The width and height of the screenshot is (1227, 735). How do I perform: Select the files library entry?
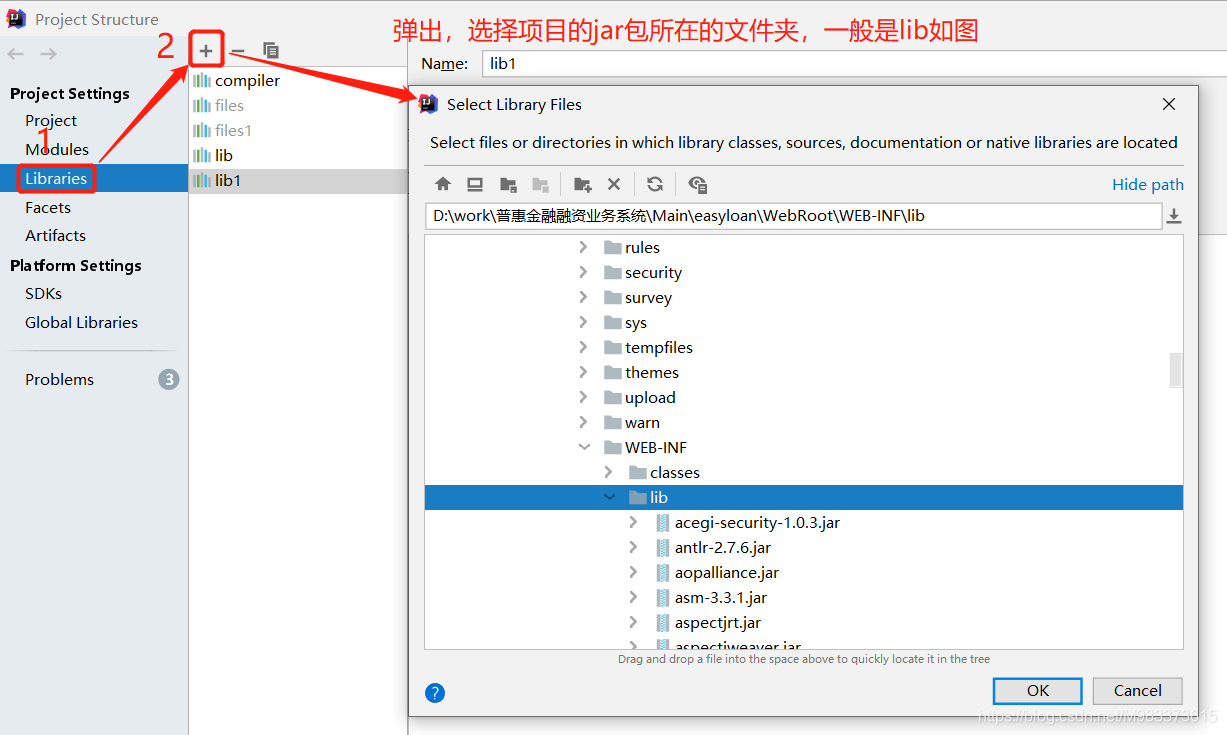pos(229,105)
